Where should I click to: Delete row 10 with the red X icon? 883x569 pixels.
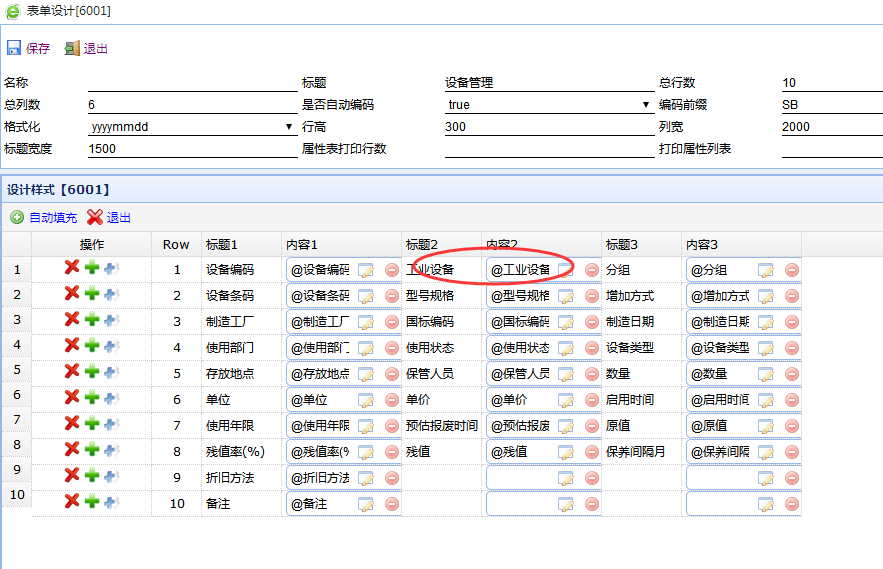click(72, 502)
